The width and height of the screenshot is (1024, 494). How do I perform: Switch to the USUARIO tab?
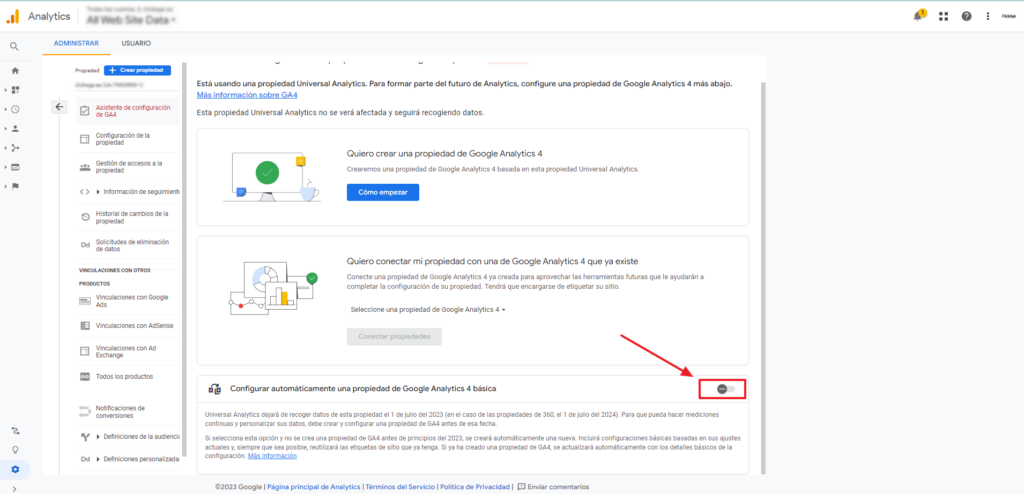coord(136,43)
